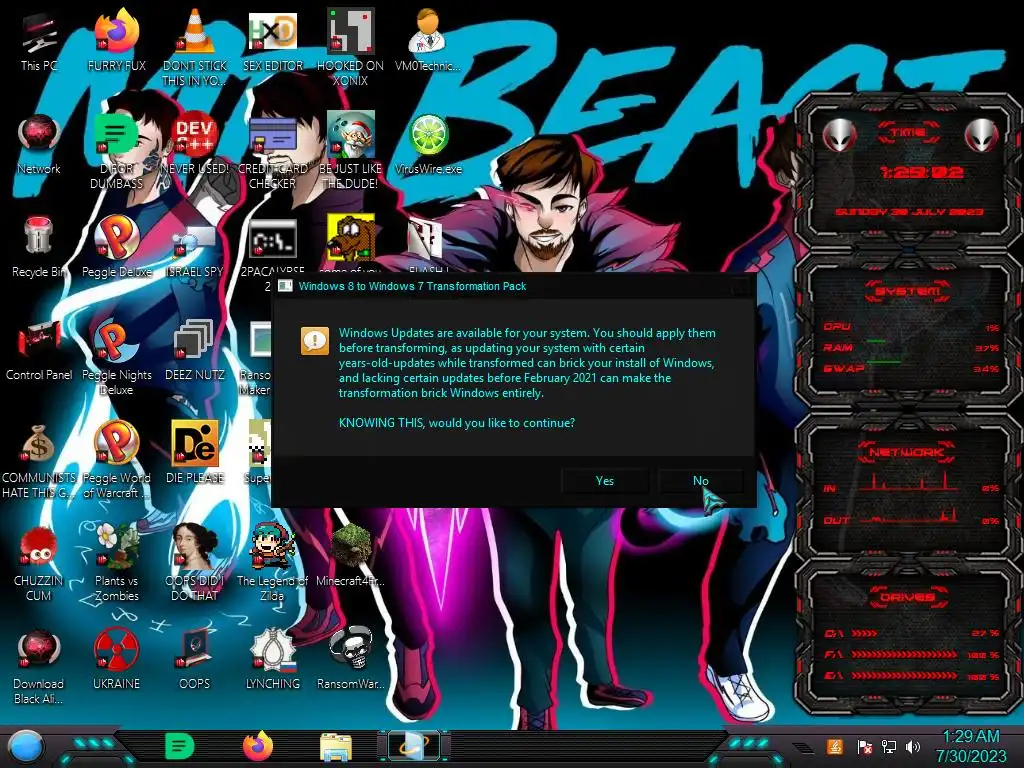
Task: Click the F:\ drive usage bar
Action: pos(904,654)
